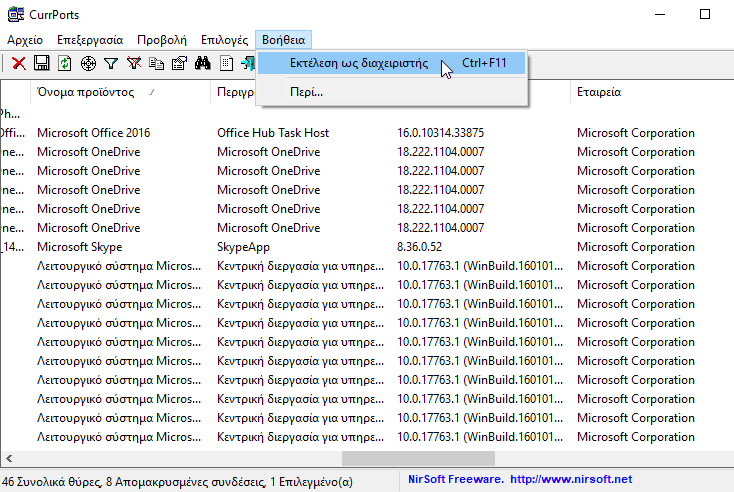This screenshot has width=734, height=492.
Task: Open the Αρχείο menu
Action: point(25,40)
